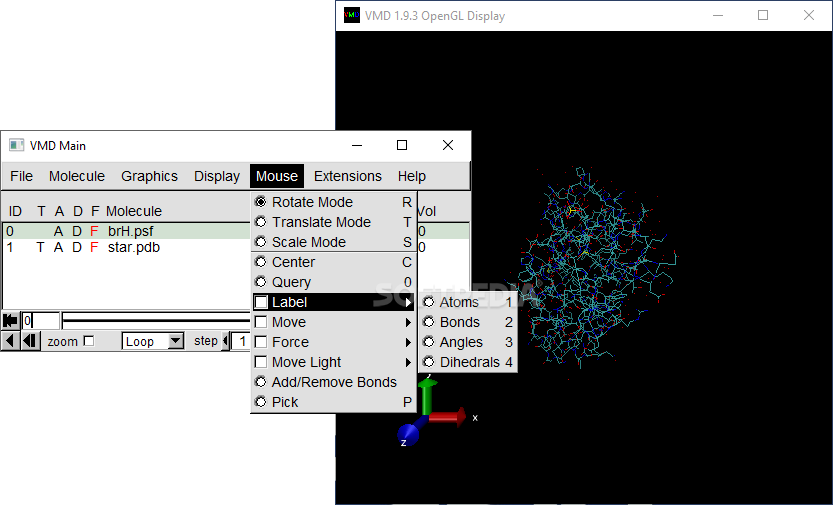Screen dimensions: 833x505
Task: Toggle Displayed flag D on star.pdb
Action: 77,247
